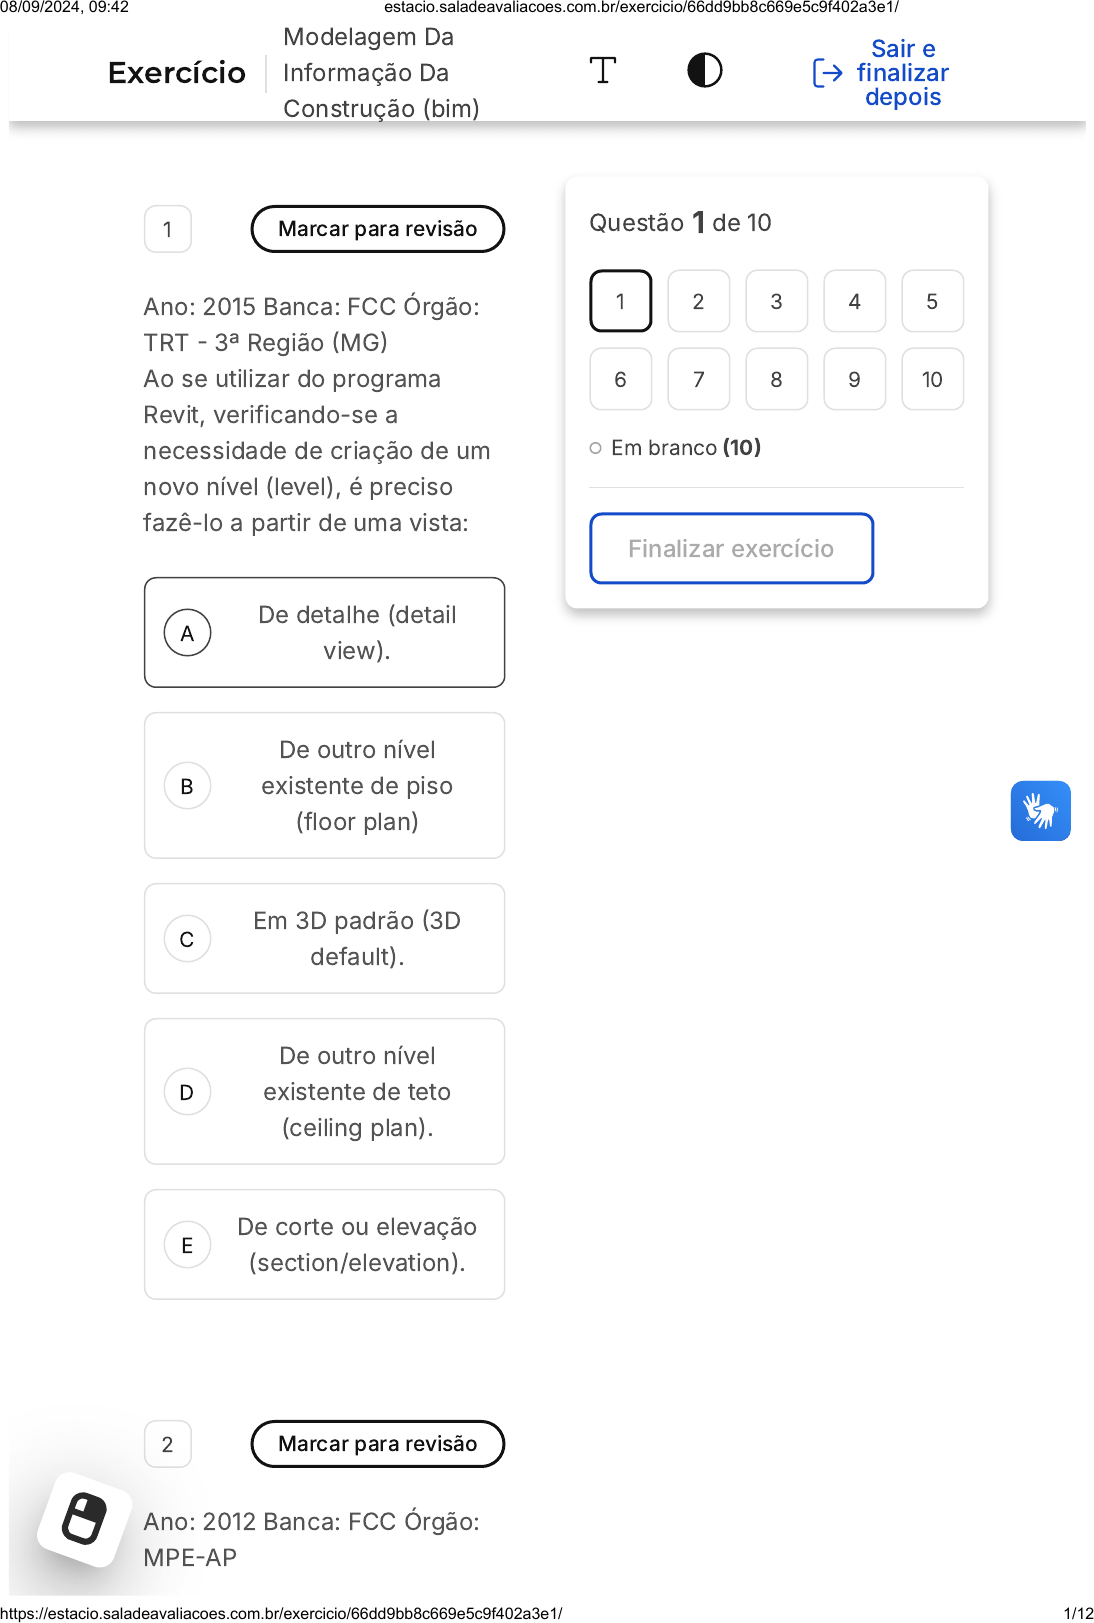
Task: Select answer option A circle
Action: (x=187, y=633)
